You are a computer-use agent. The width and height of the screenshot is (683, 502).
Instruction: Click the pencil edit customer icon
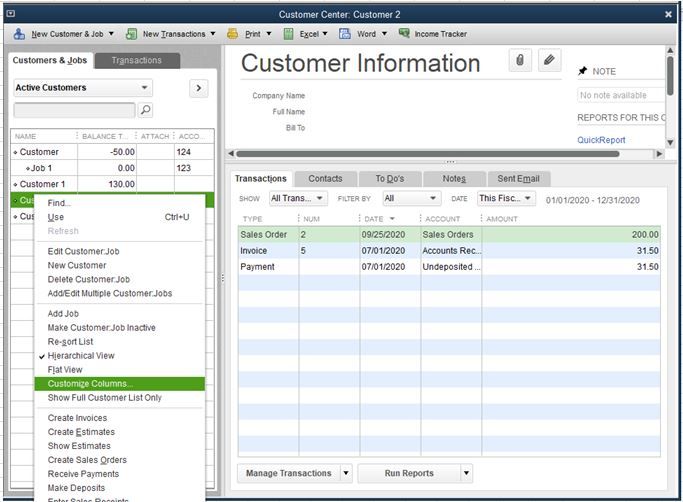pos(549,60)
